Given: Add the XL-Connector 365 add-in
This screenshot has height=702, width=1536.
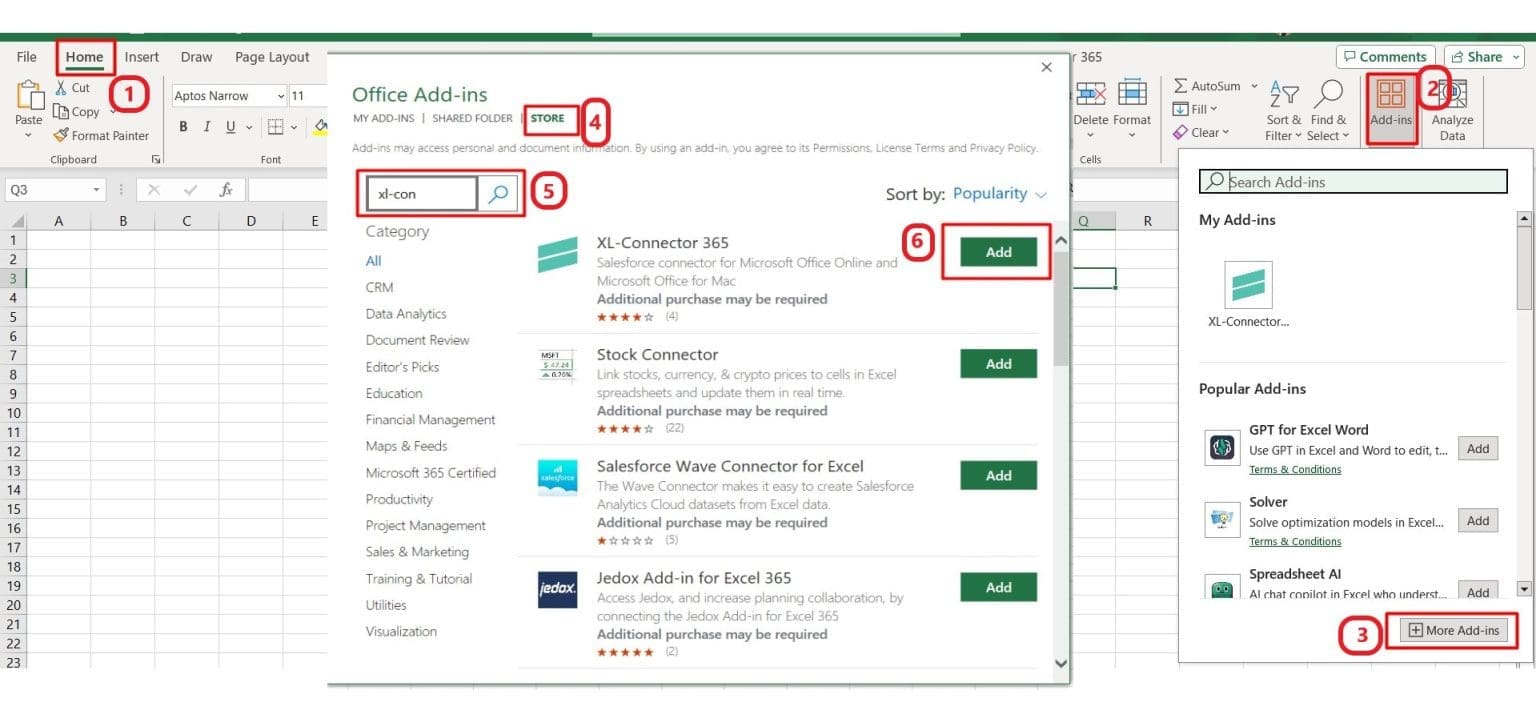Looking at the screenshot, I should pos(998,252).
